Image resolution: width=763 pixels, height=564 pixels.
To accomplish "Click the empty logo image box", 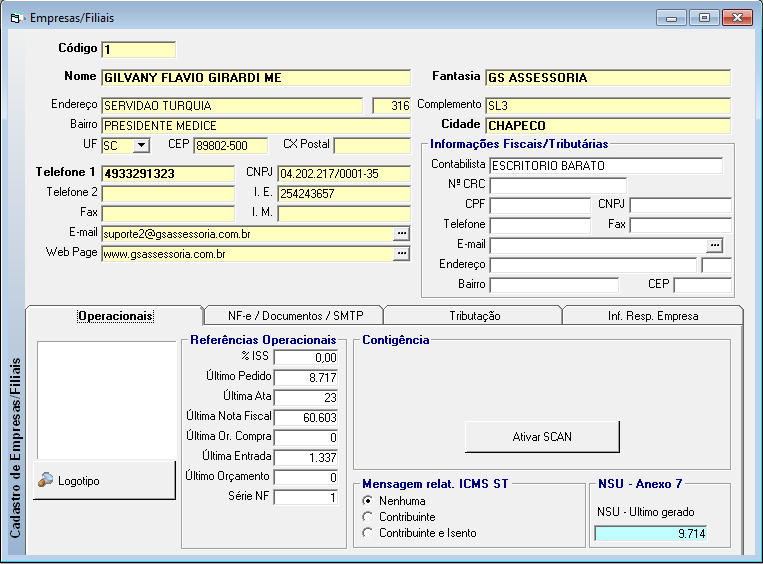I will (x=106, y=399).
